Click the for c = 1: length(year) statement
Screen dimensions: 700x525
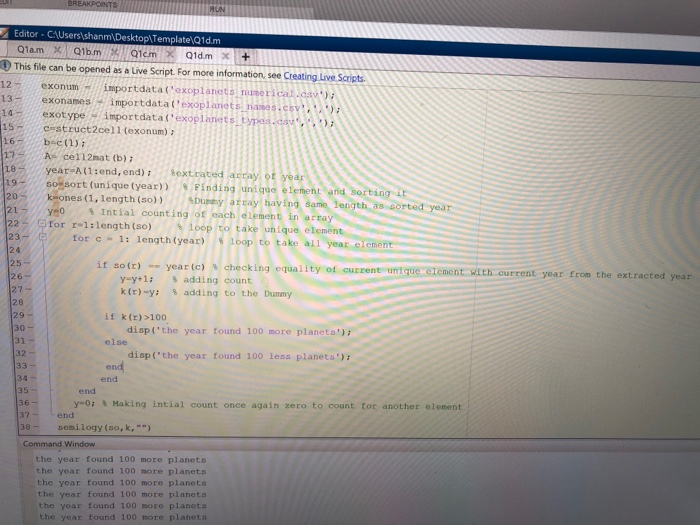click(x=138, y=239)
